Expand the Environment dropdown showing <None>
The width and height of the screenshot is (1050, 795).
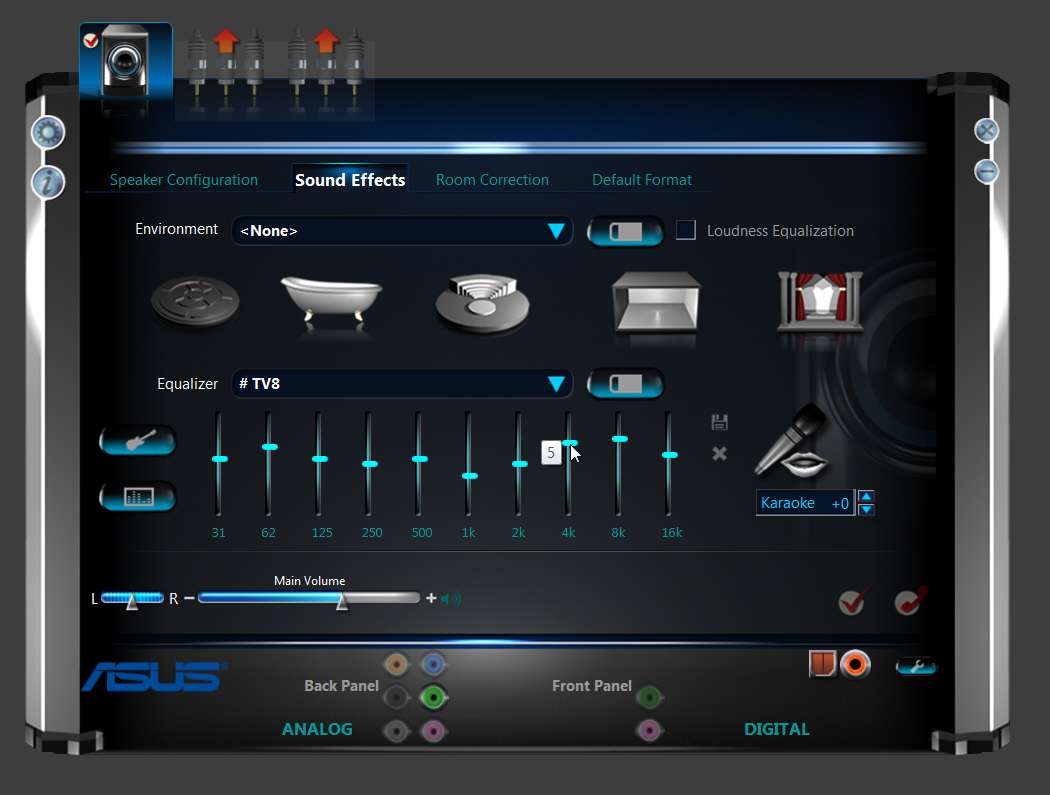[402, 230]
